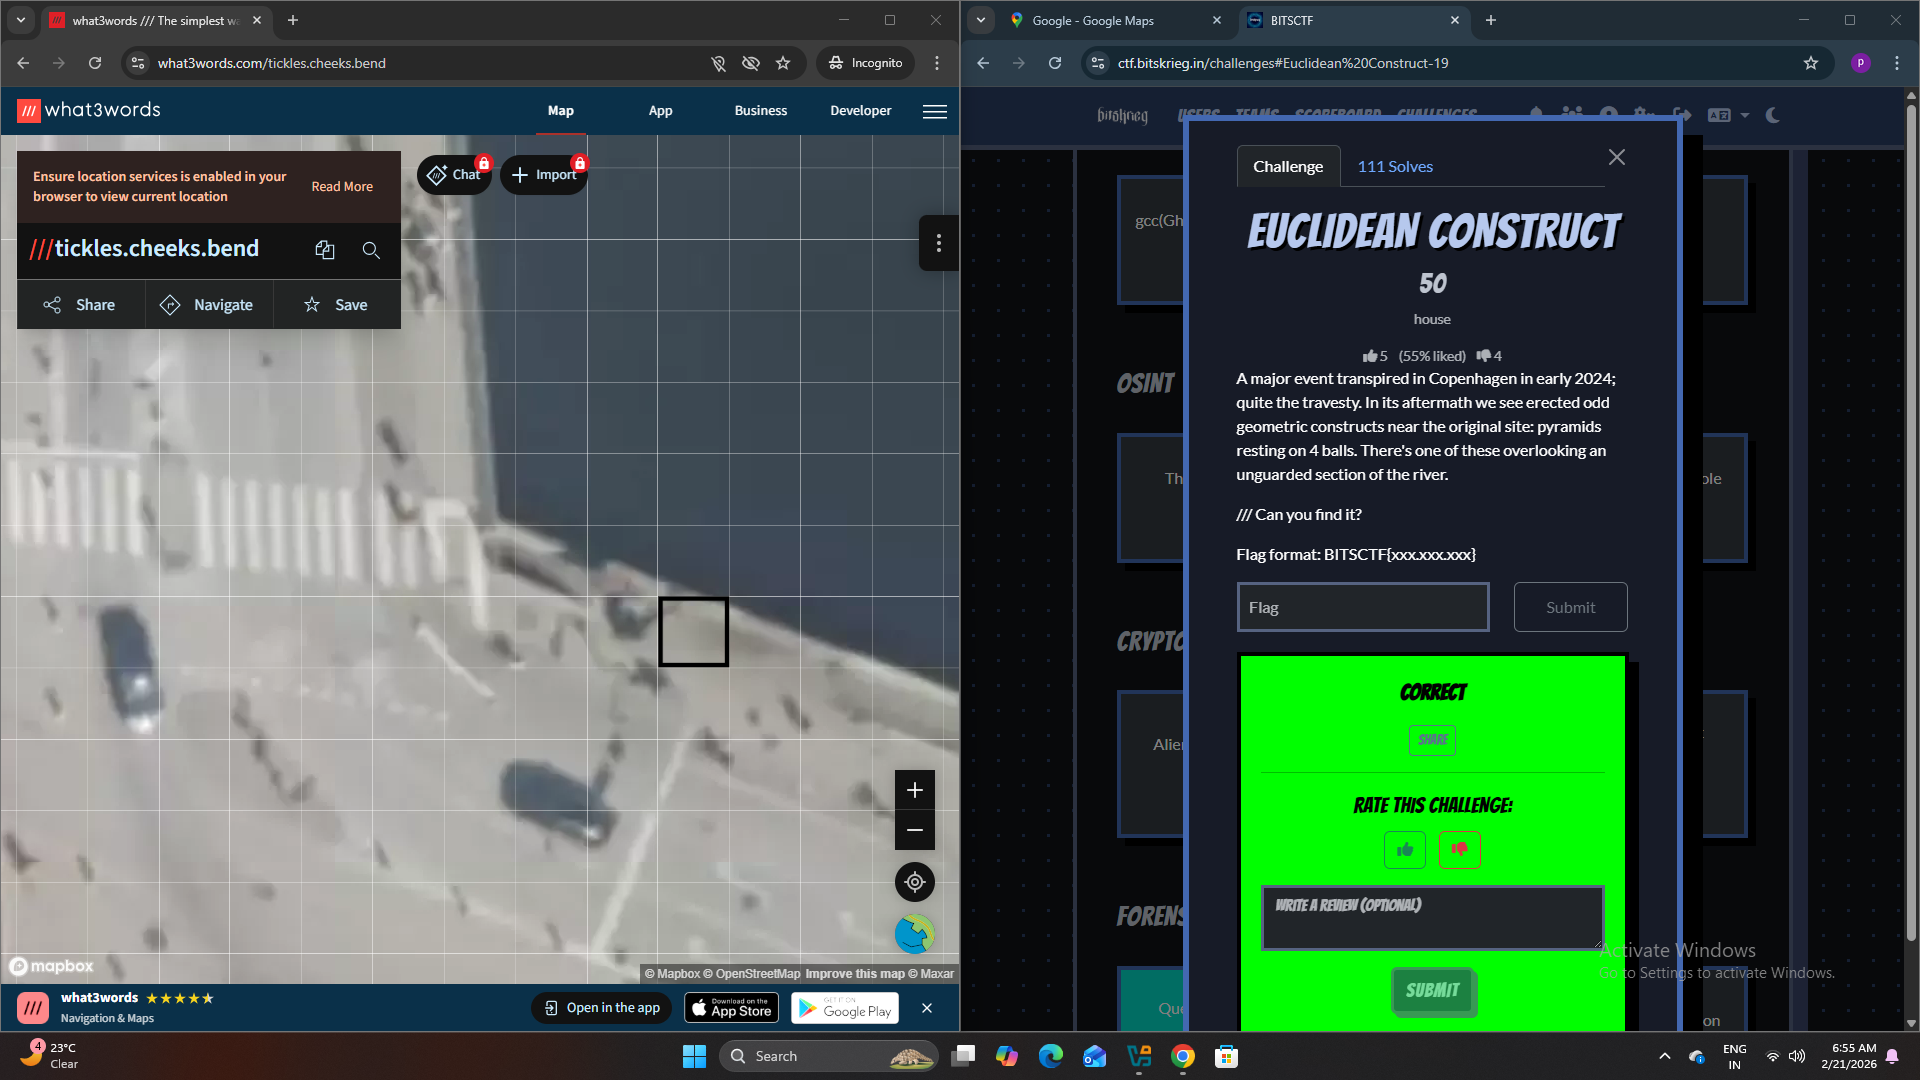Launch Microsoft Edge from the taskbar

[1050, 1056]
